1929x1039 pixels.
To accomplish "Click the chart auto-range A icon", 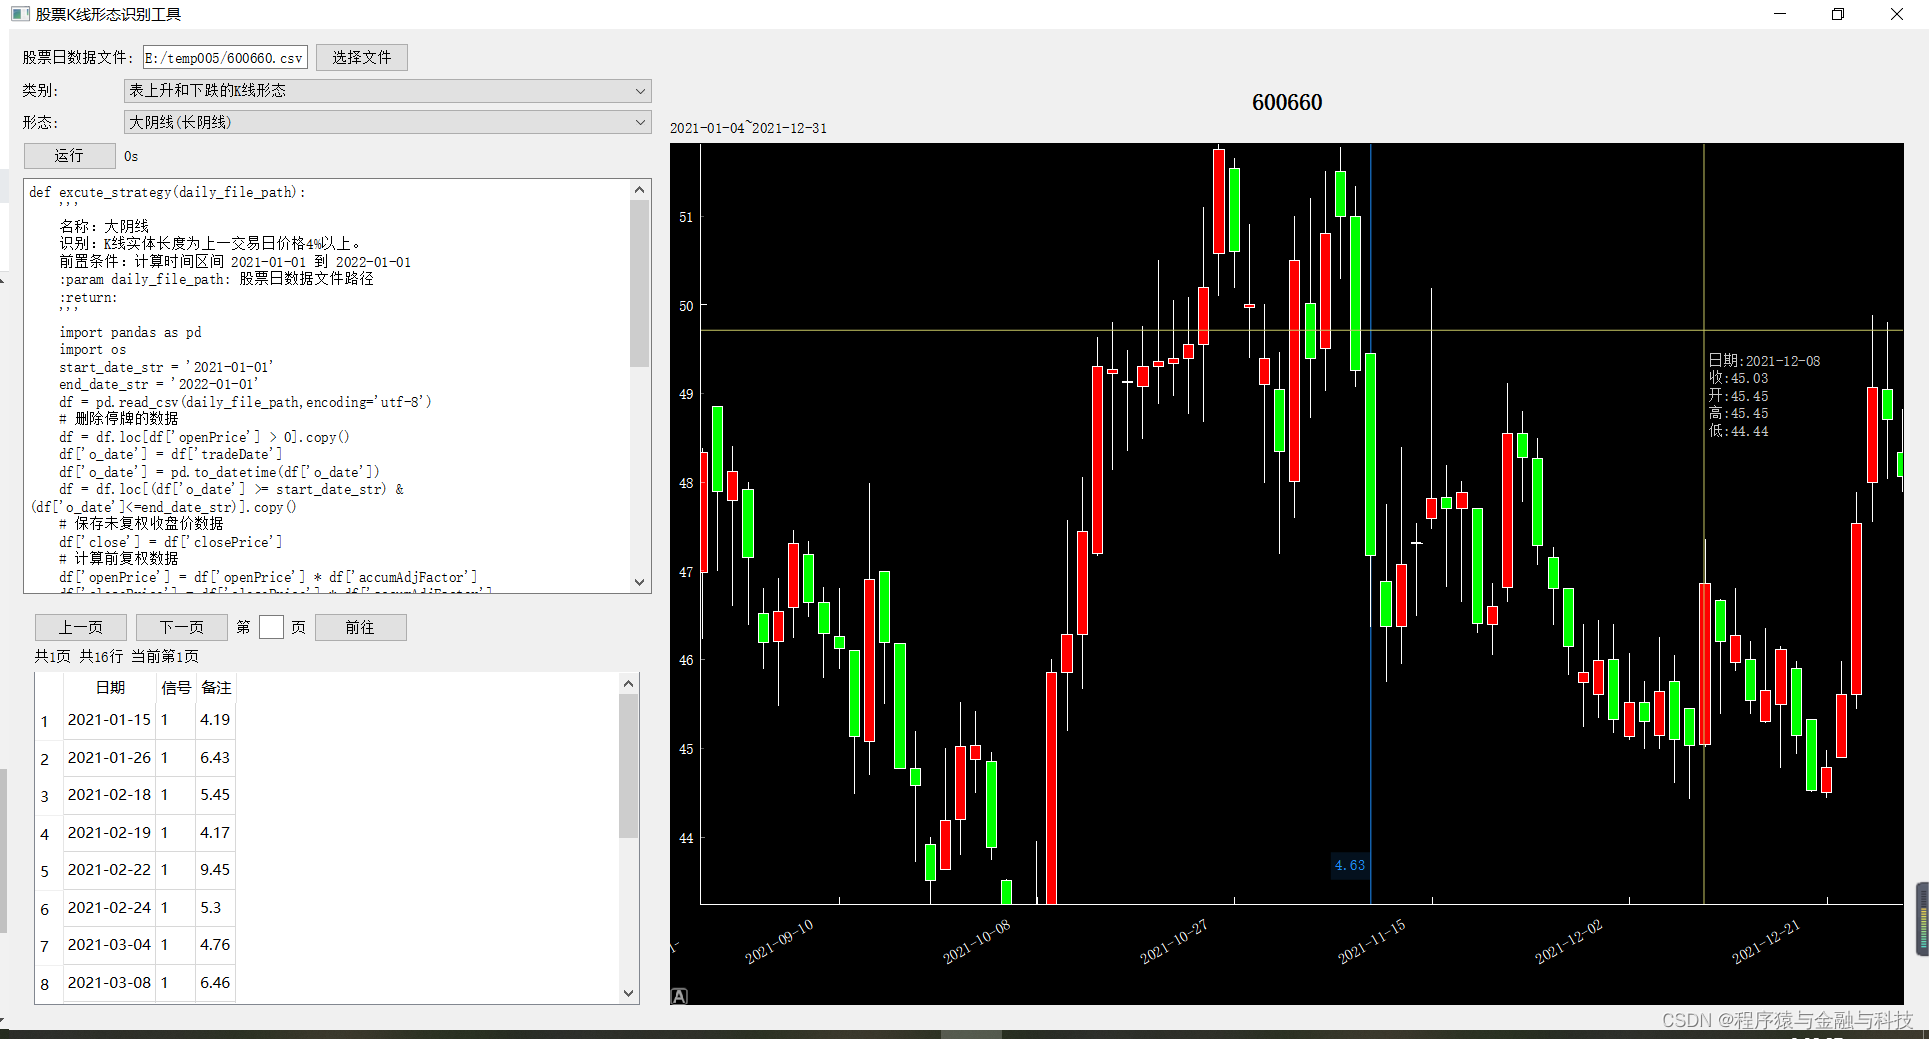I will [679, 996].
